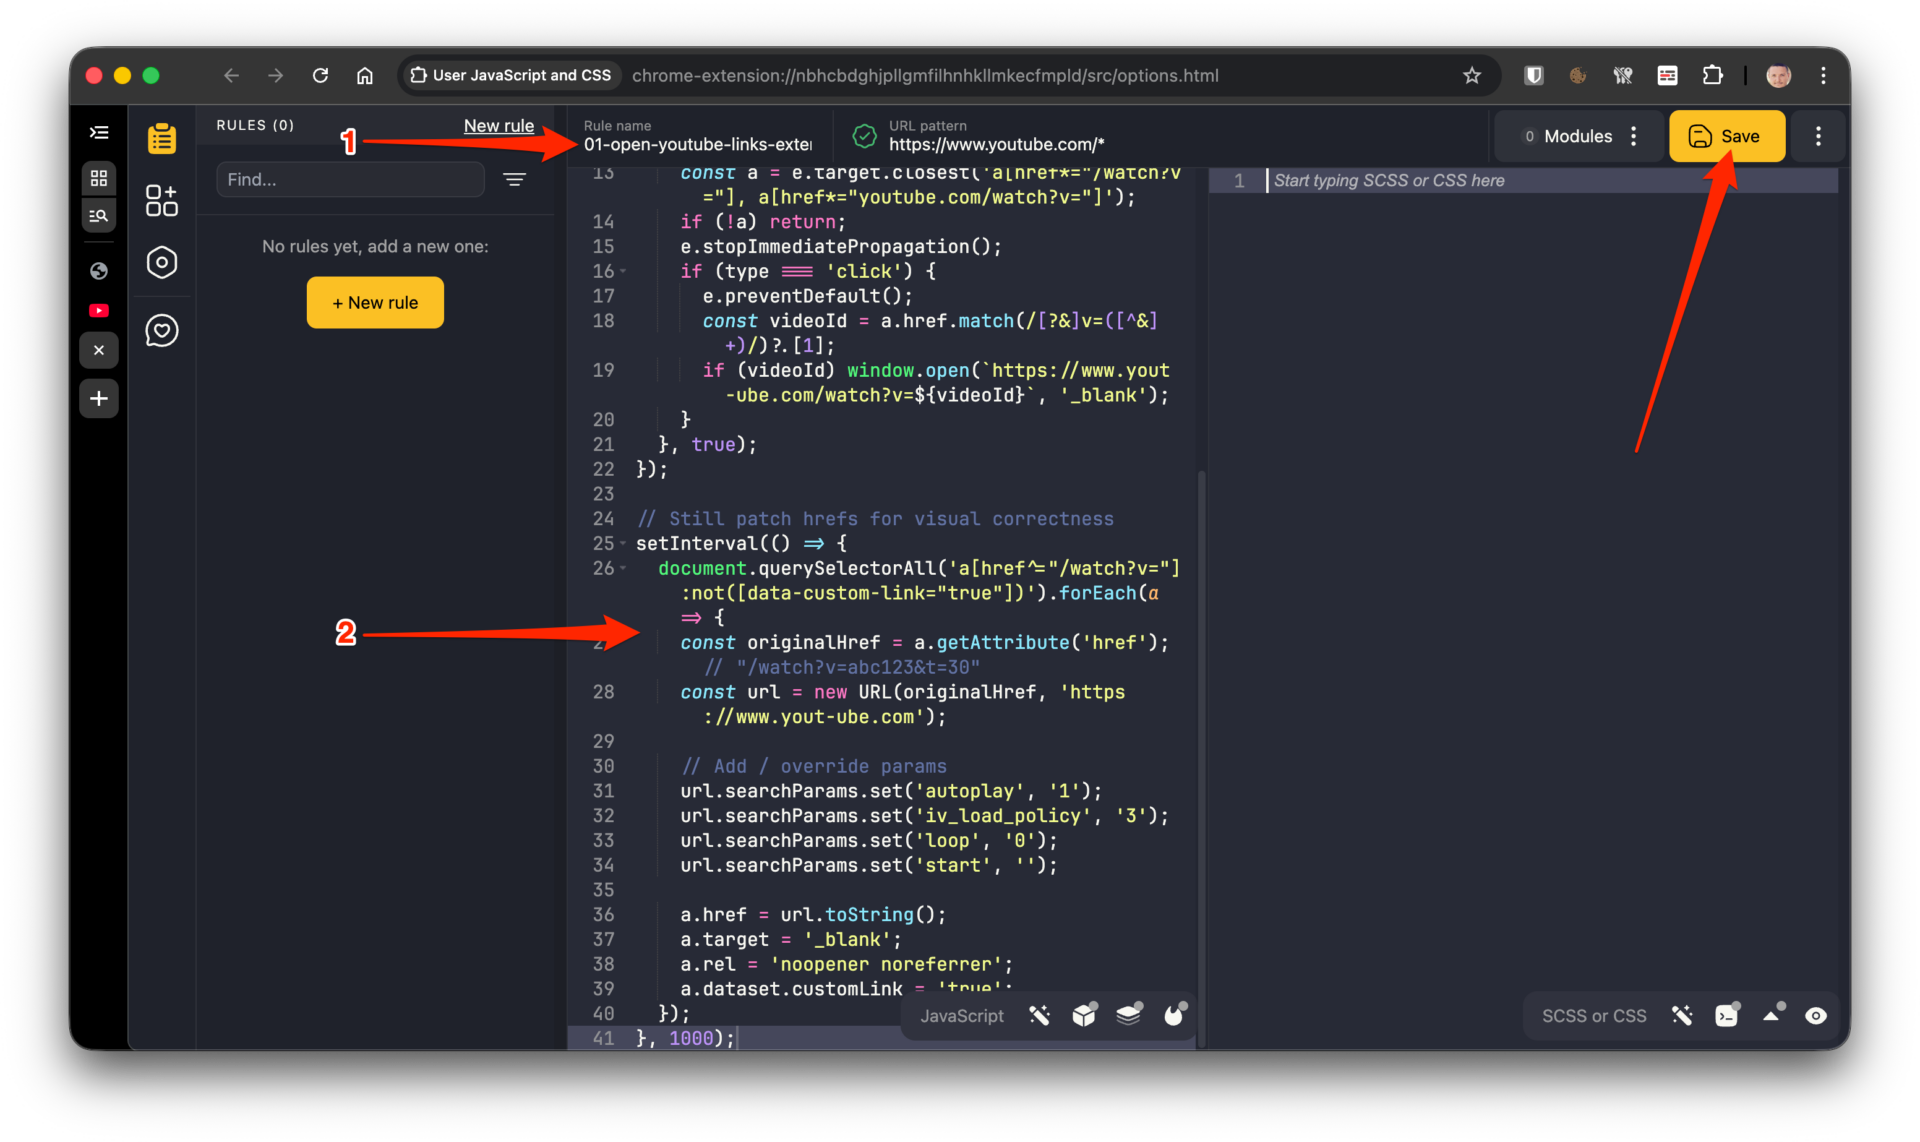Open the red calendar-style extension icon
Image resolution: width=1920 pixels, height=1142 pixels.
[x=1667, y=75]
